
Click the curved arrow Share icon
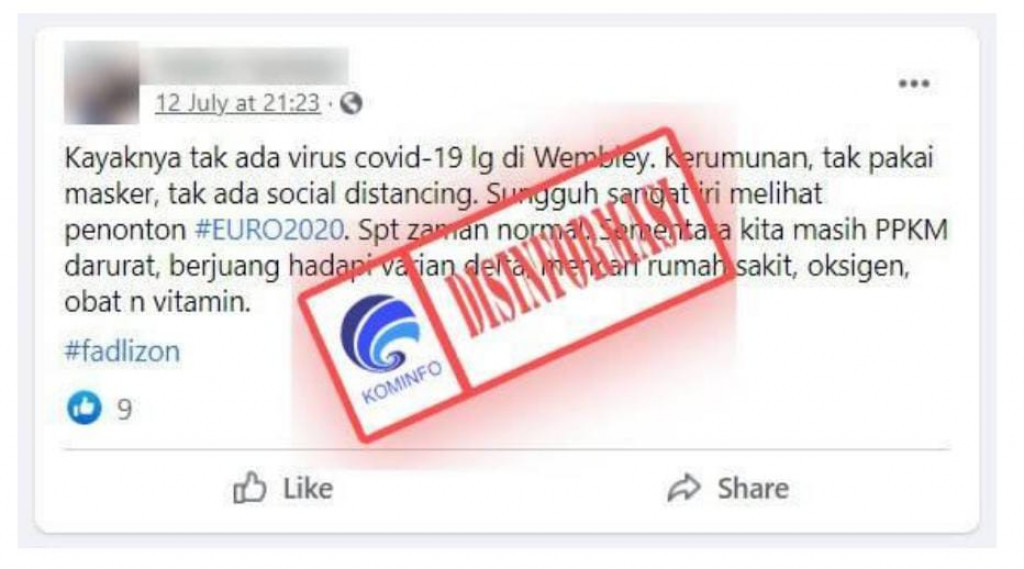click(683, 488)
